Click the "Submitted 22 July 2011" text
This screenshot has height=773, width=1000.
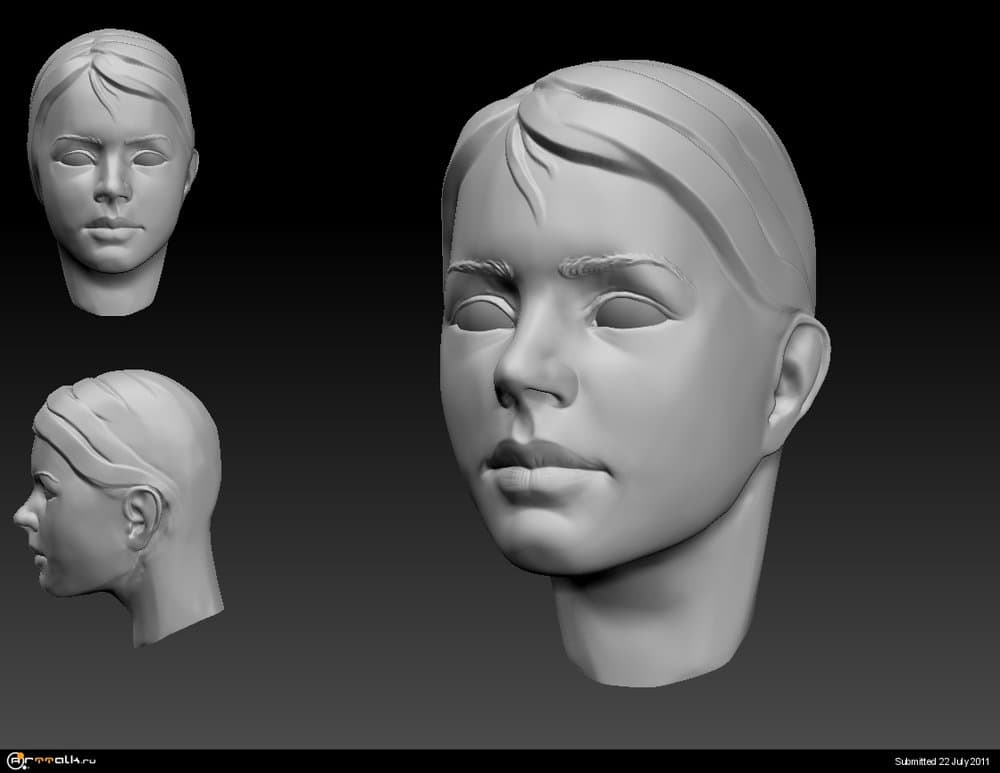943,761
